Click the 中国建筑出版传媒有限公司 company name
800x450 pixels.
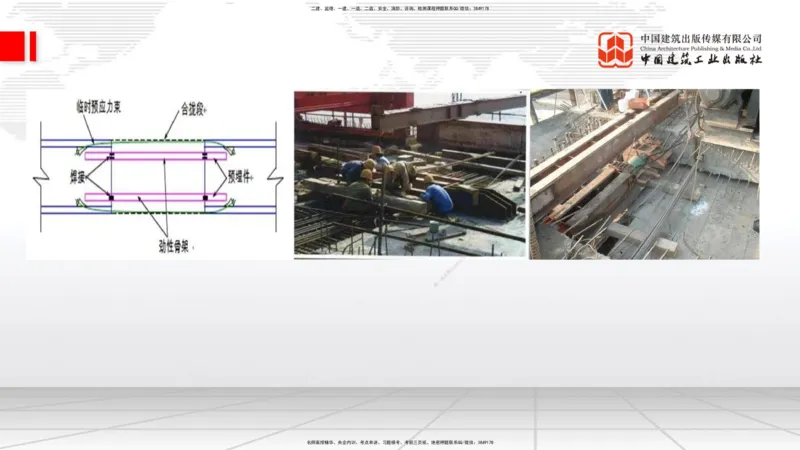[701, 39]
